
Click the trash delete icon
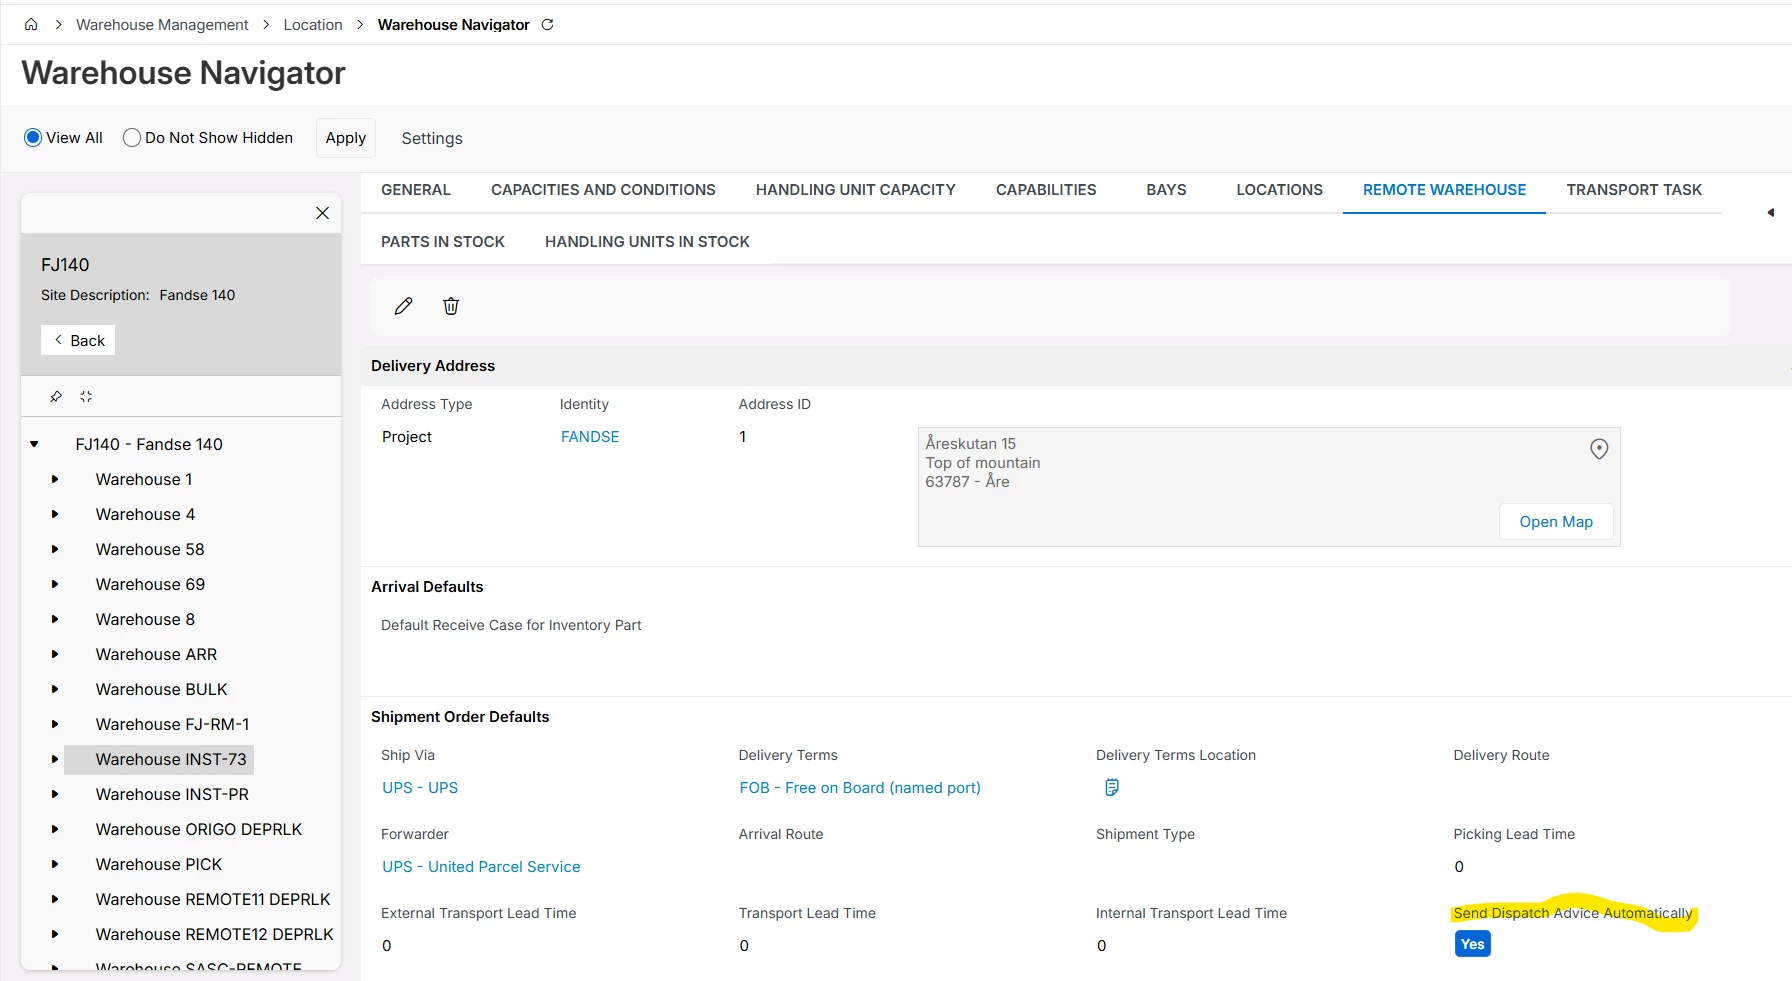pyautogui.click(x=451, y=306)
